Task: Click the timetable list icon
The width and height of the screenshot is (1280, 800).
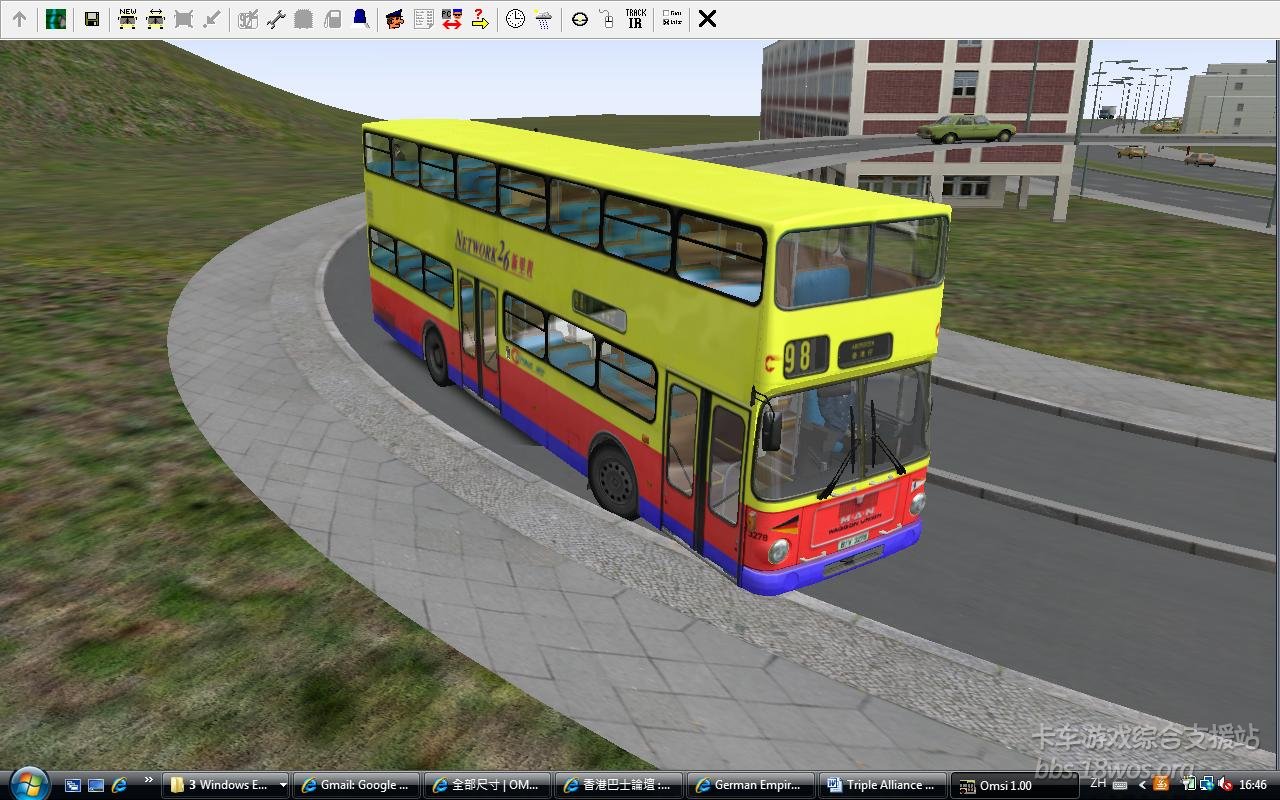Action: [423, 19]
